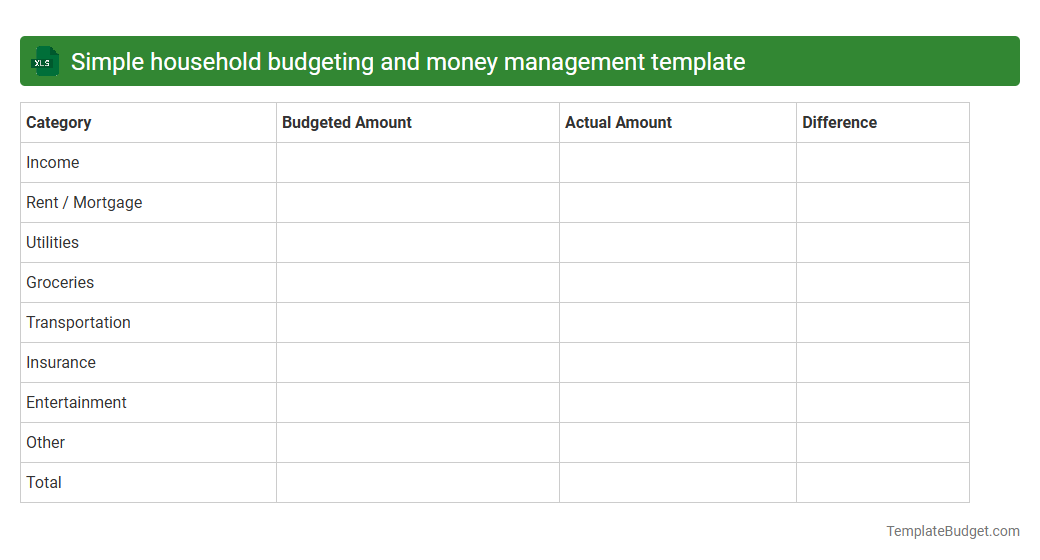1040x560 pixels.
Task: Click Difference cell for Insurance
Action: 883,362
